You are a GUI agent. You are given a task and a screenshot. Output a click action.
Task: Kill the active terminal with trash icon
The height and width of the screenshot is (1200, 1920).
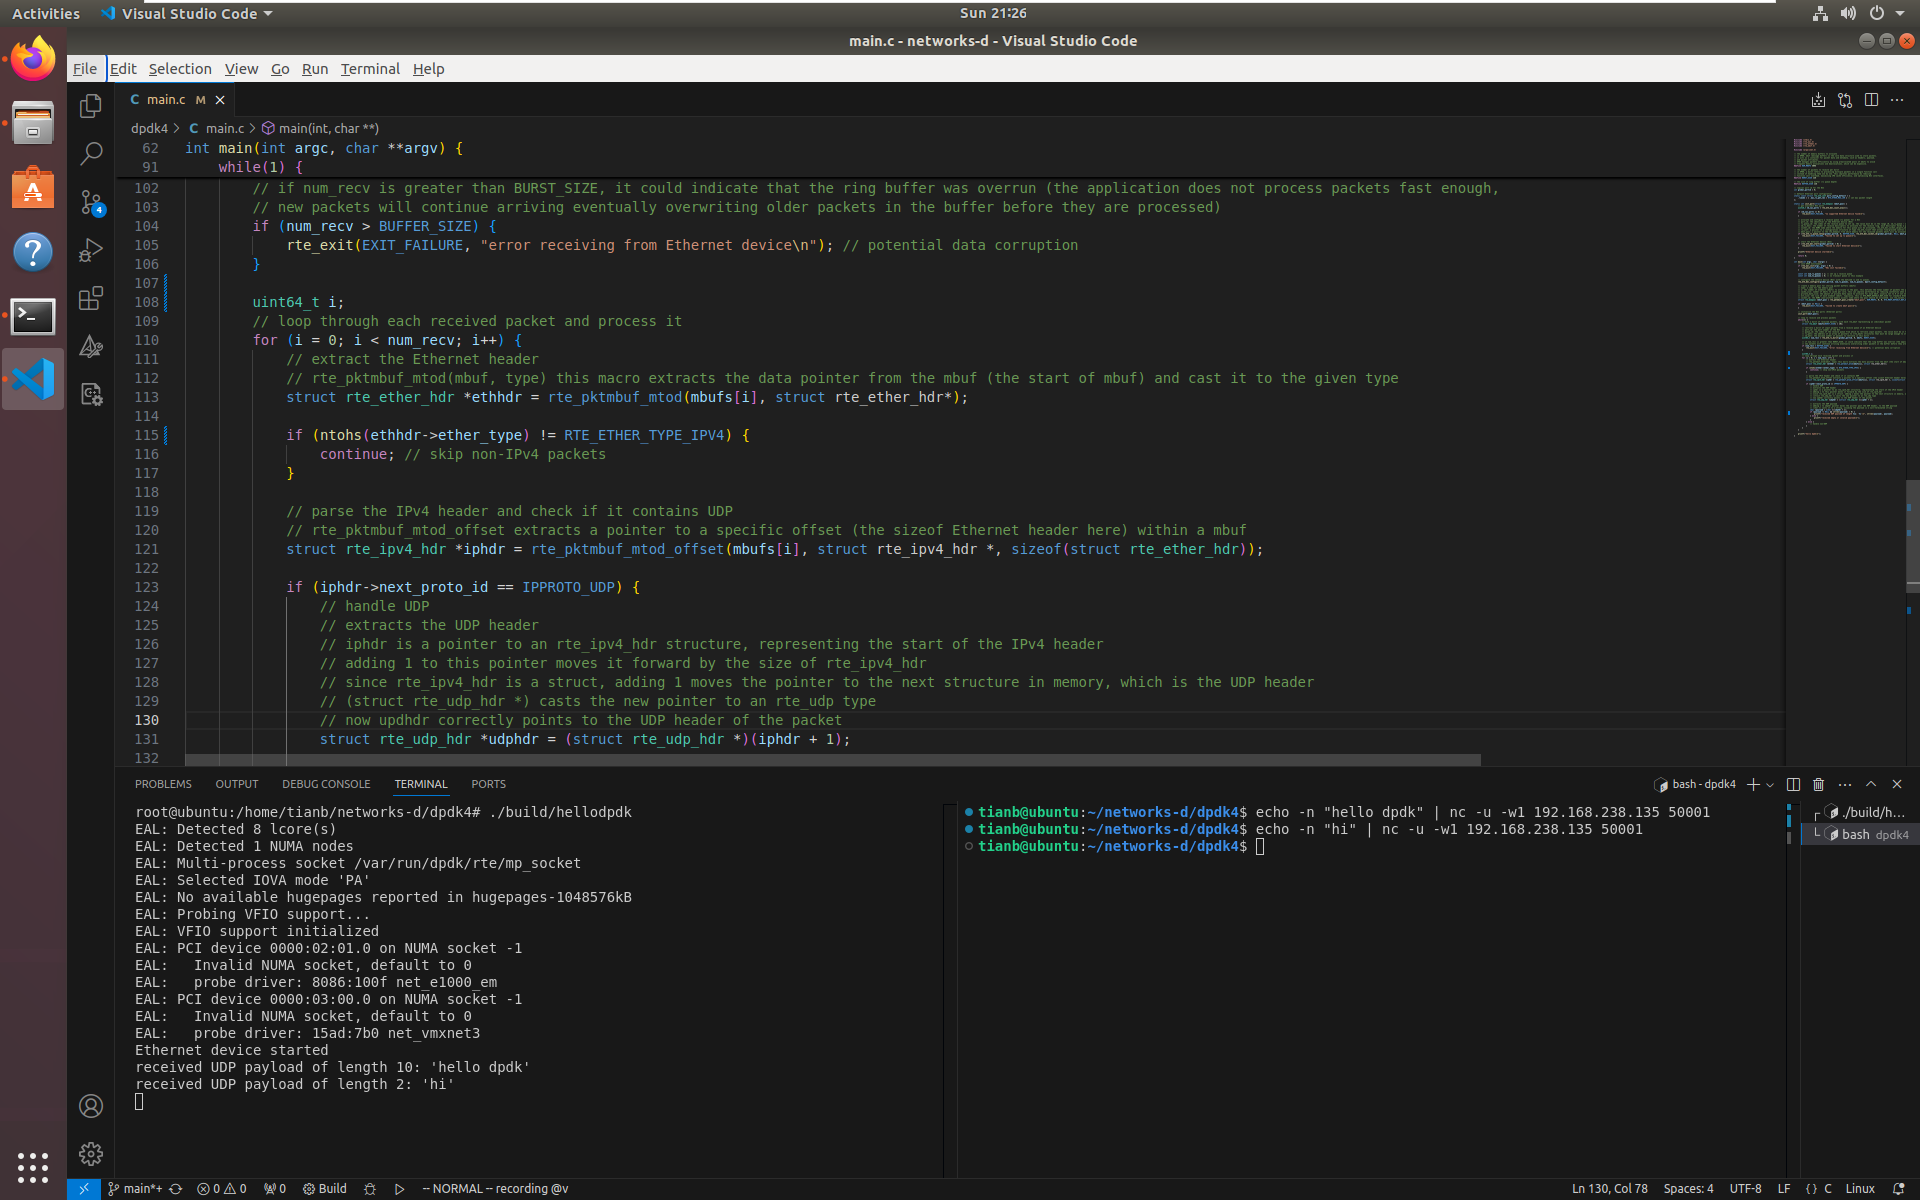pos(1818,785)
